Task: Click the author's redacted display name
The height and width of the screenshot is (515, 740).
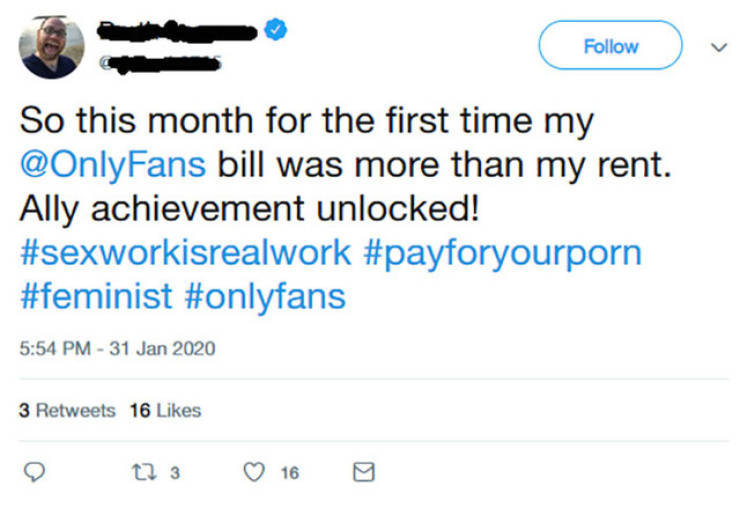Action: (x=178, y=31)
